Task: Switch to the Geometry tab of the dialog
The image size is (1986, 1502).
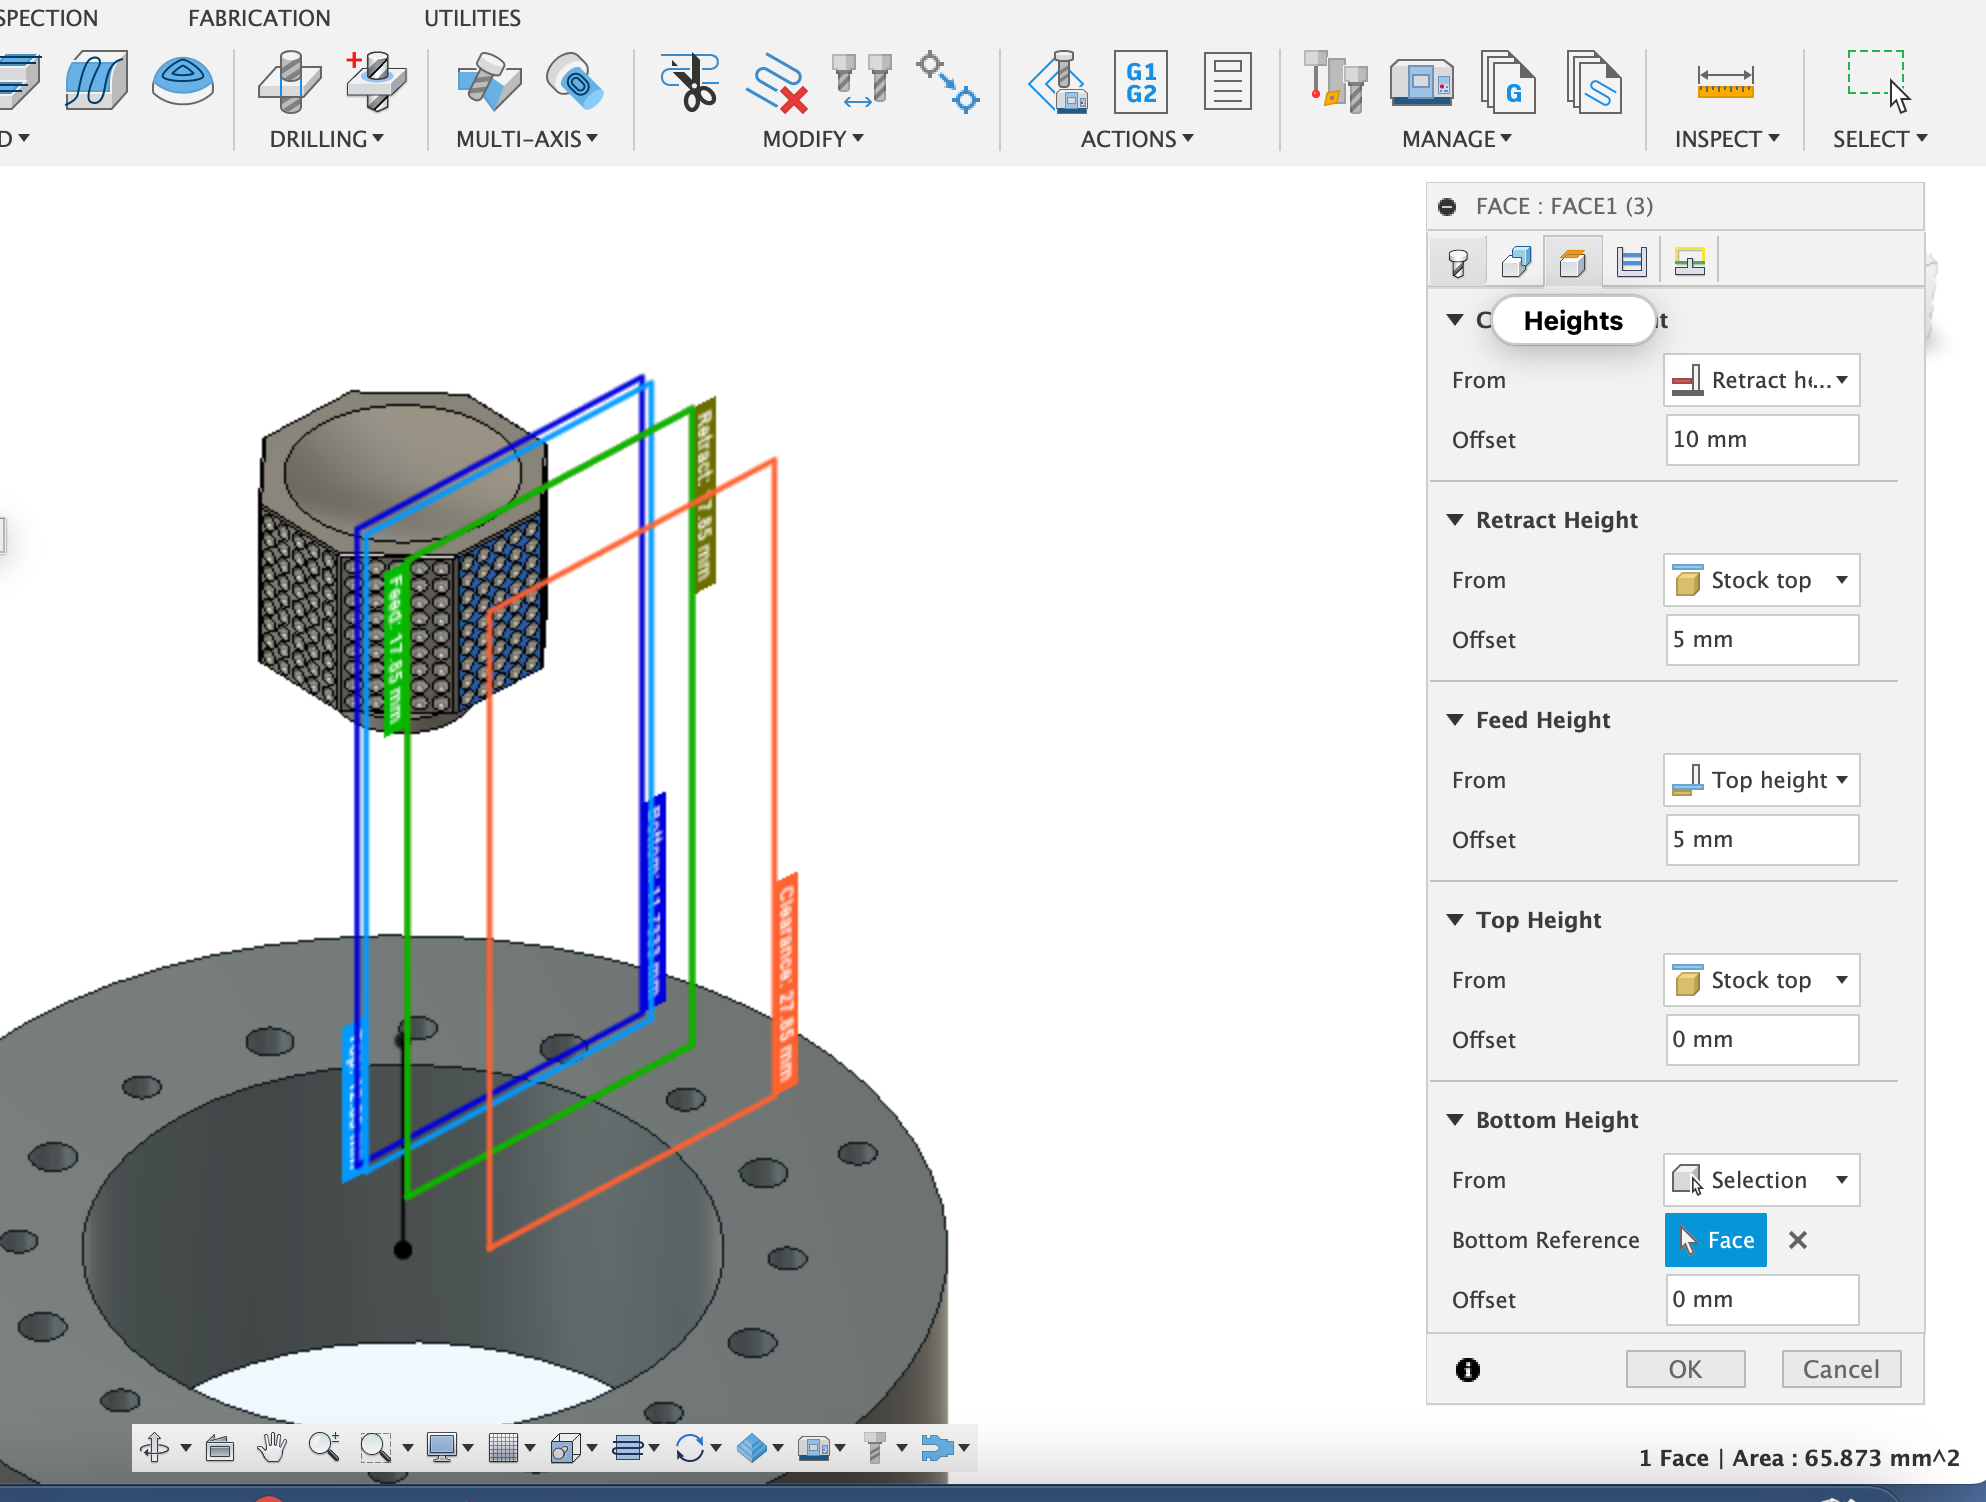Action: click(x=1515, y=260)
